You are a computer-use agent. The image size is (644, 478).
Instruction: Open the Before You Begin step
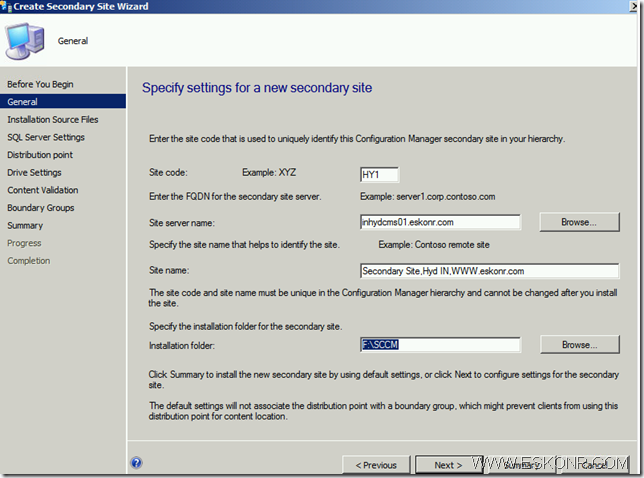point(40,84)
